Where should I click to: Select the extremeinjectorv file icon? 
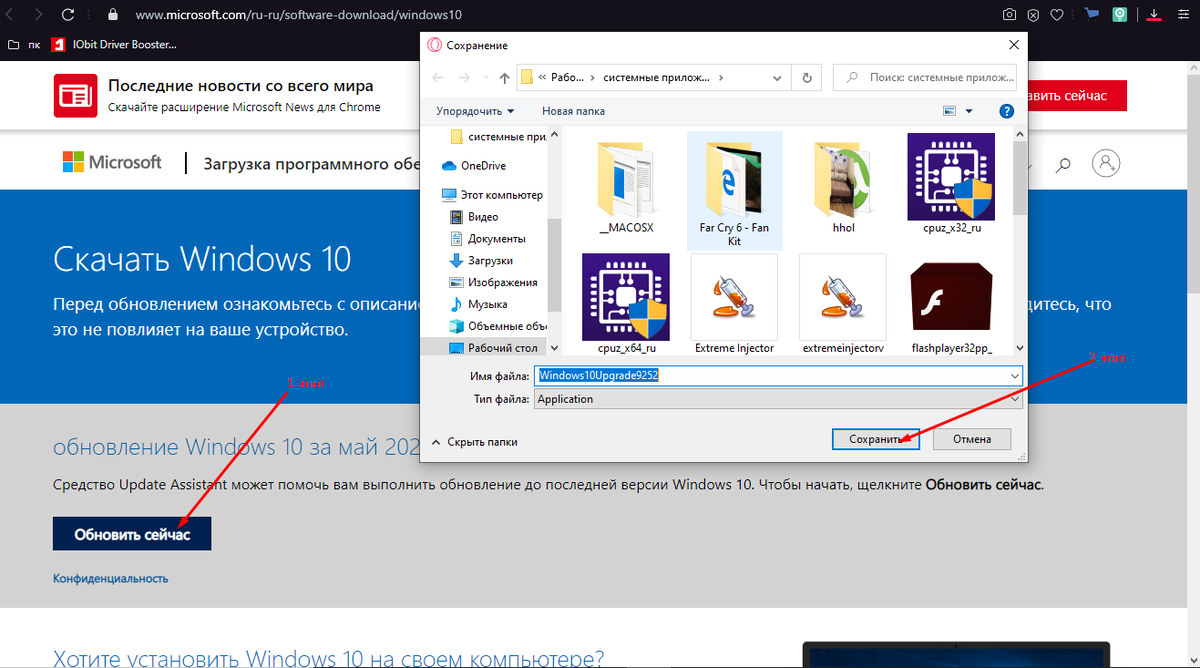[843, 304]
